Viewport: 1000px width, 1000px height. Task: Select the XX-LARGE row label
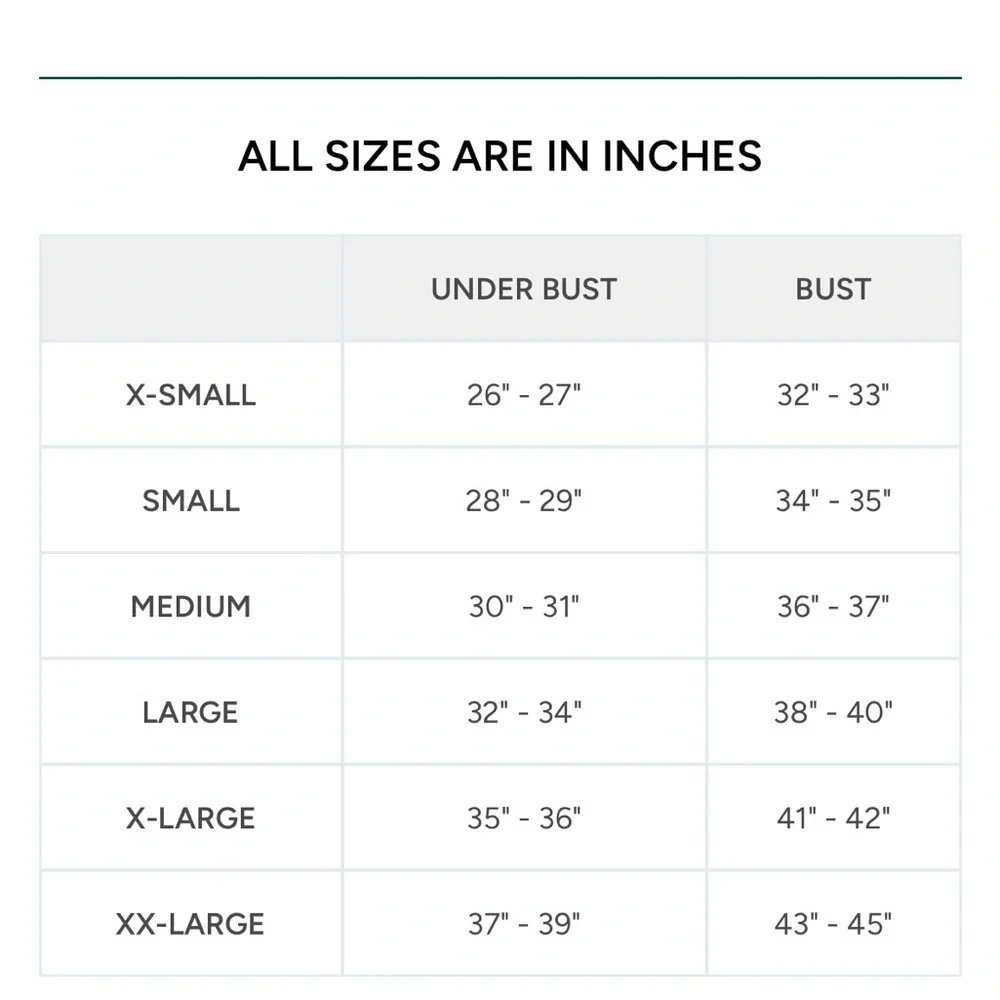point(191,924)
